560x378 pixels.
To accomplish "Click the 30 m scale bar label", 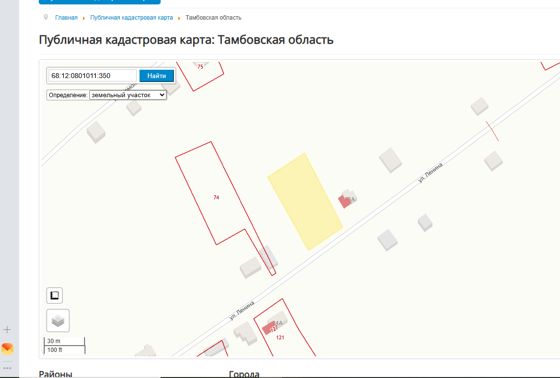I will pos(54,341).
